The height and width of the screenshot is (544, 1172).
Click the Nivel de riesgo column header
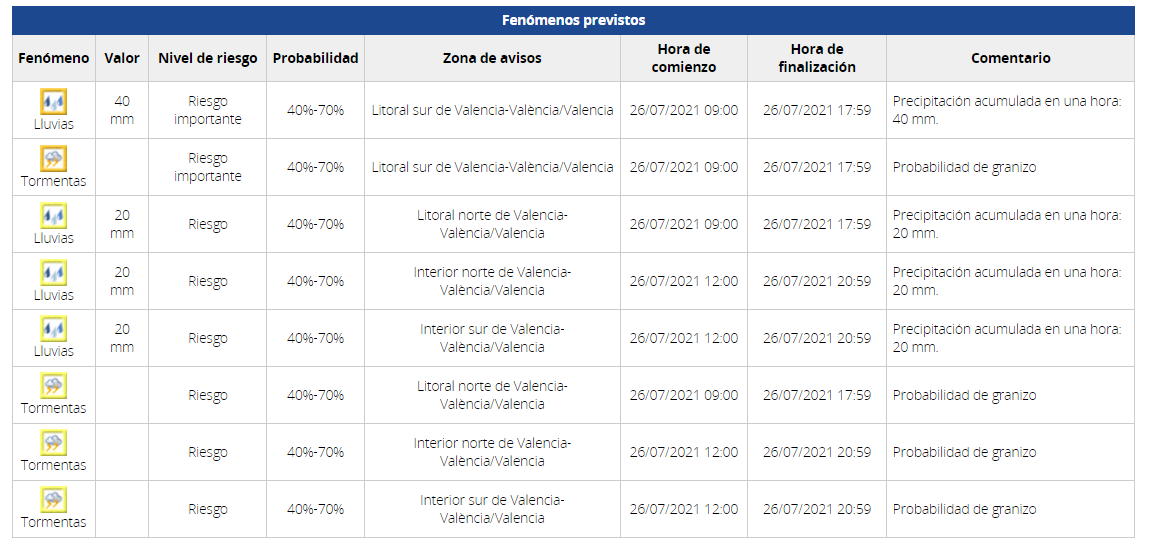click(x=208, y=58)
